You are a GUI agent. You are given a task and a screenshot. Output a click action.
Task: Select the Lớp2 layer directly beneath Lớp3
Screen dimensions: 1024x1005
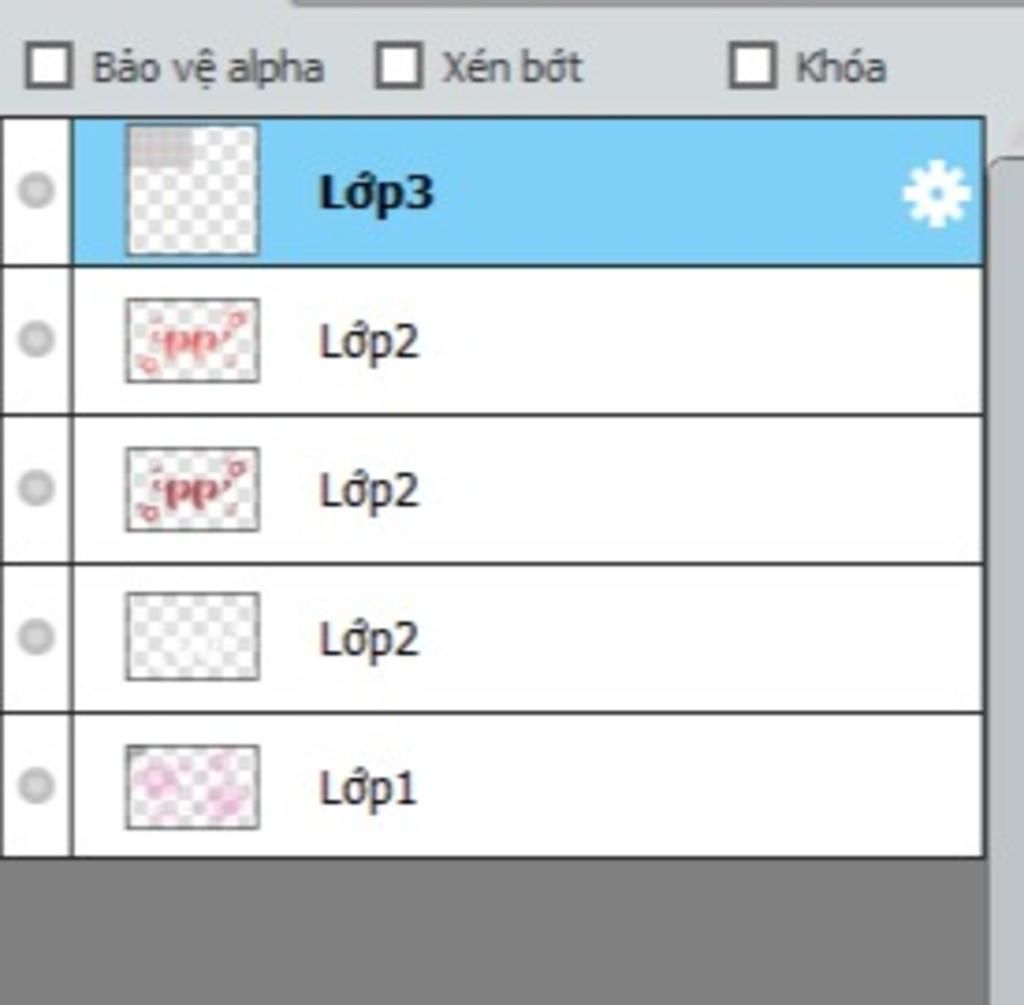point(528,340)
